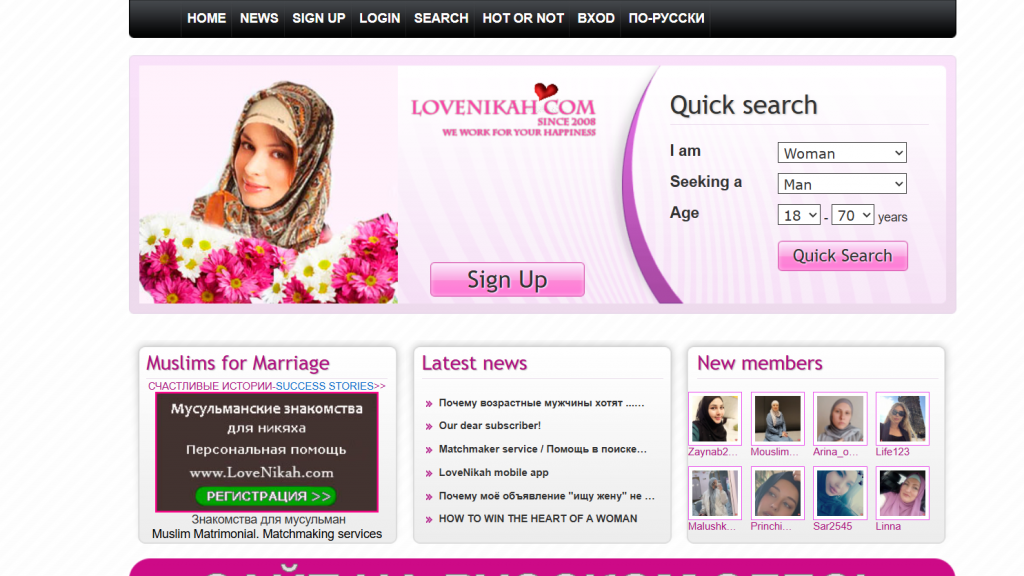Click the "Quick search" heading
Screen dimensions: 1024x576
click(744, 105)
